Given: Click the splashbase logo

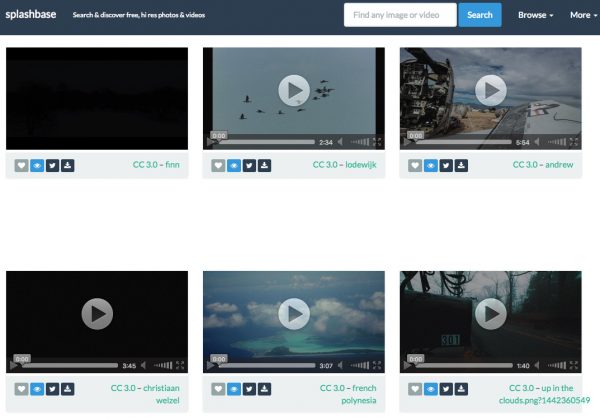Looking at the screenshot, I should pos(33,15).
